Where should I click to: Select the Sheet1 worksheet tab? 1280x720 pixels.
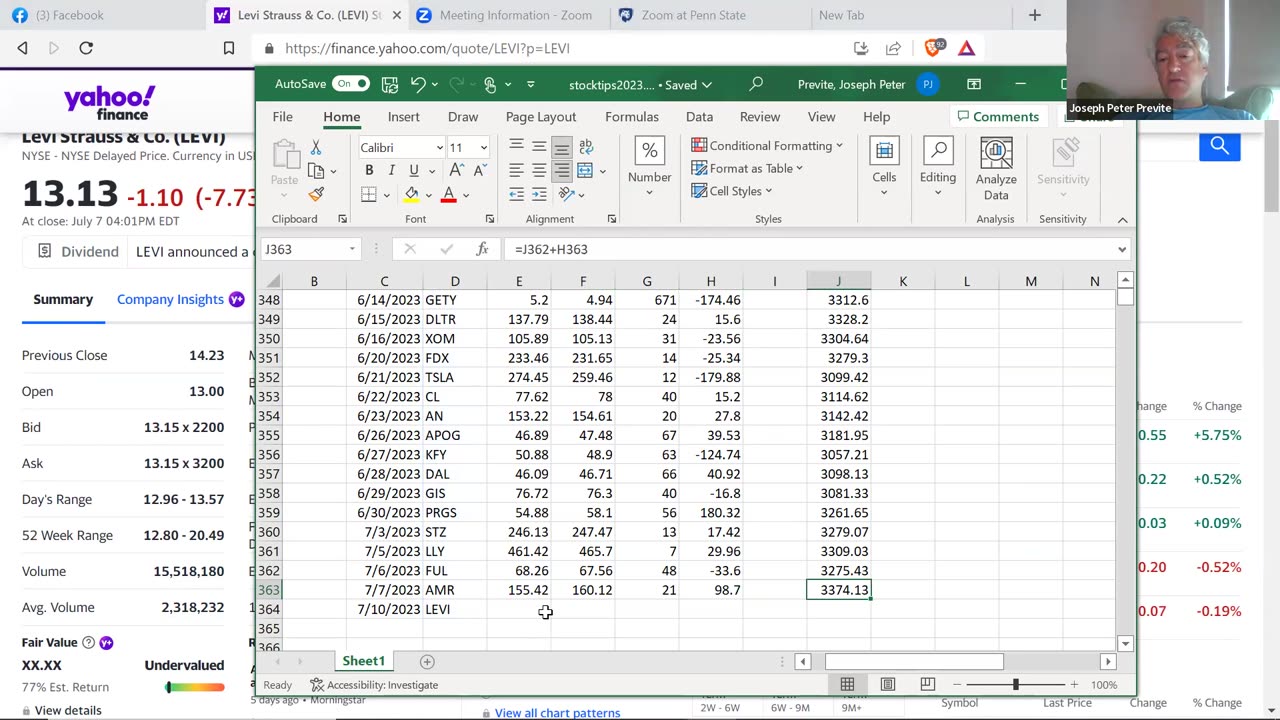(363, 661)
